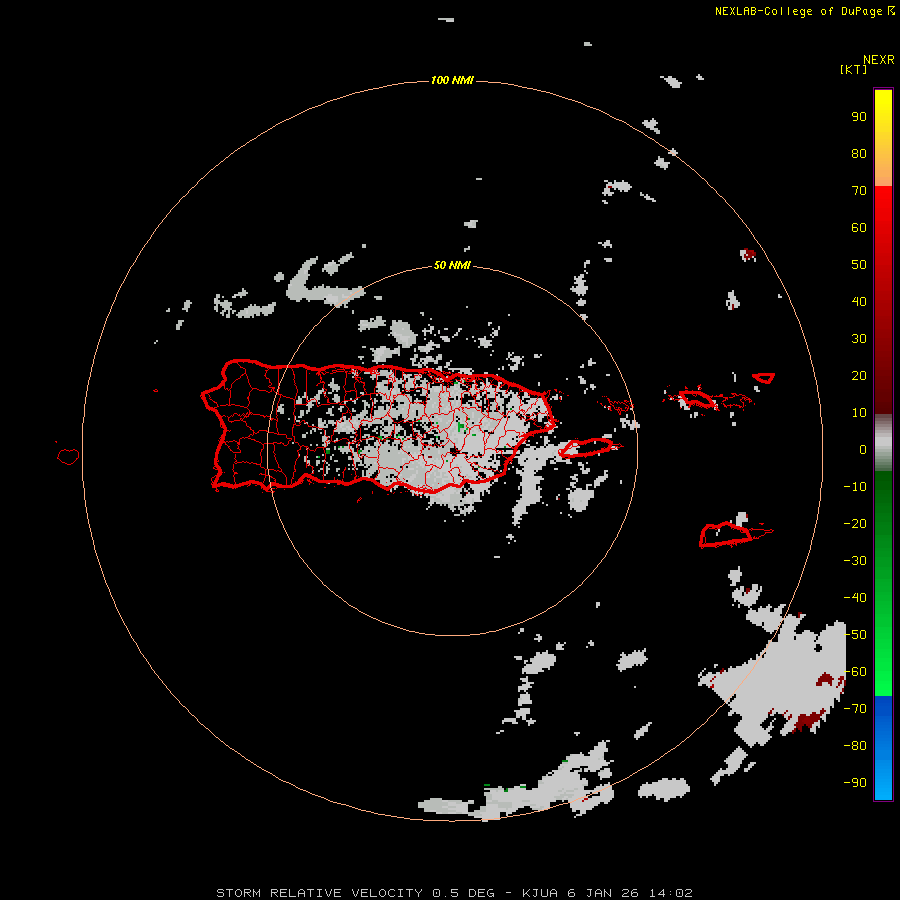Click the 80 value on the velocity scale

(x=859, y=153)
